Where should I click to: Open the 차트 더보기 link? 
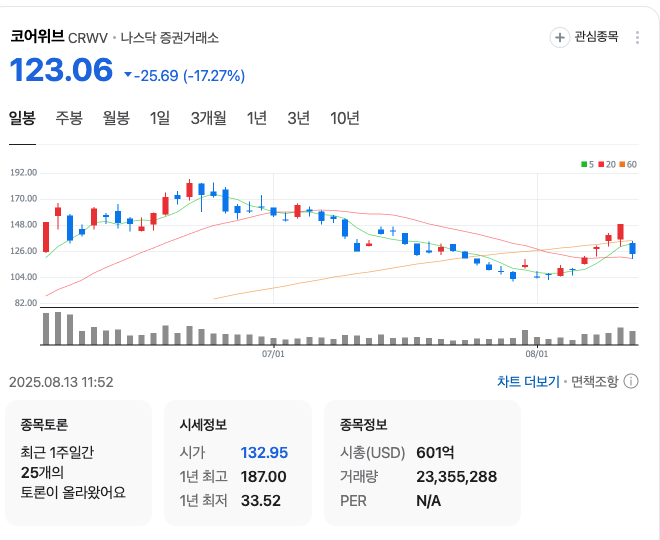coord(528,382)
